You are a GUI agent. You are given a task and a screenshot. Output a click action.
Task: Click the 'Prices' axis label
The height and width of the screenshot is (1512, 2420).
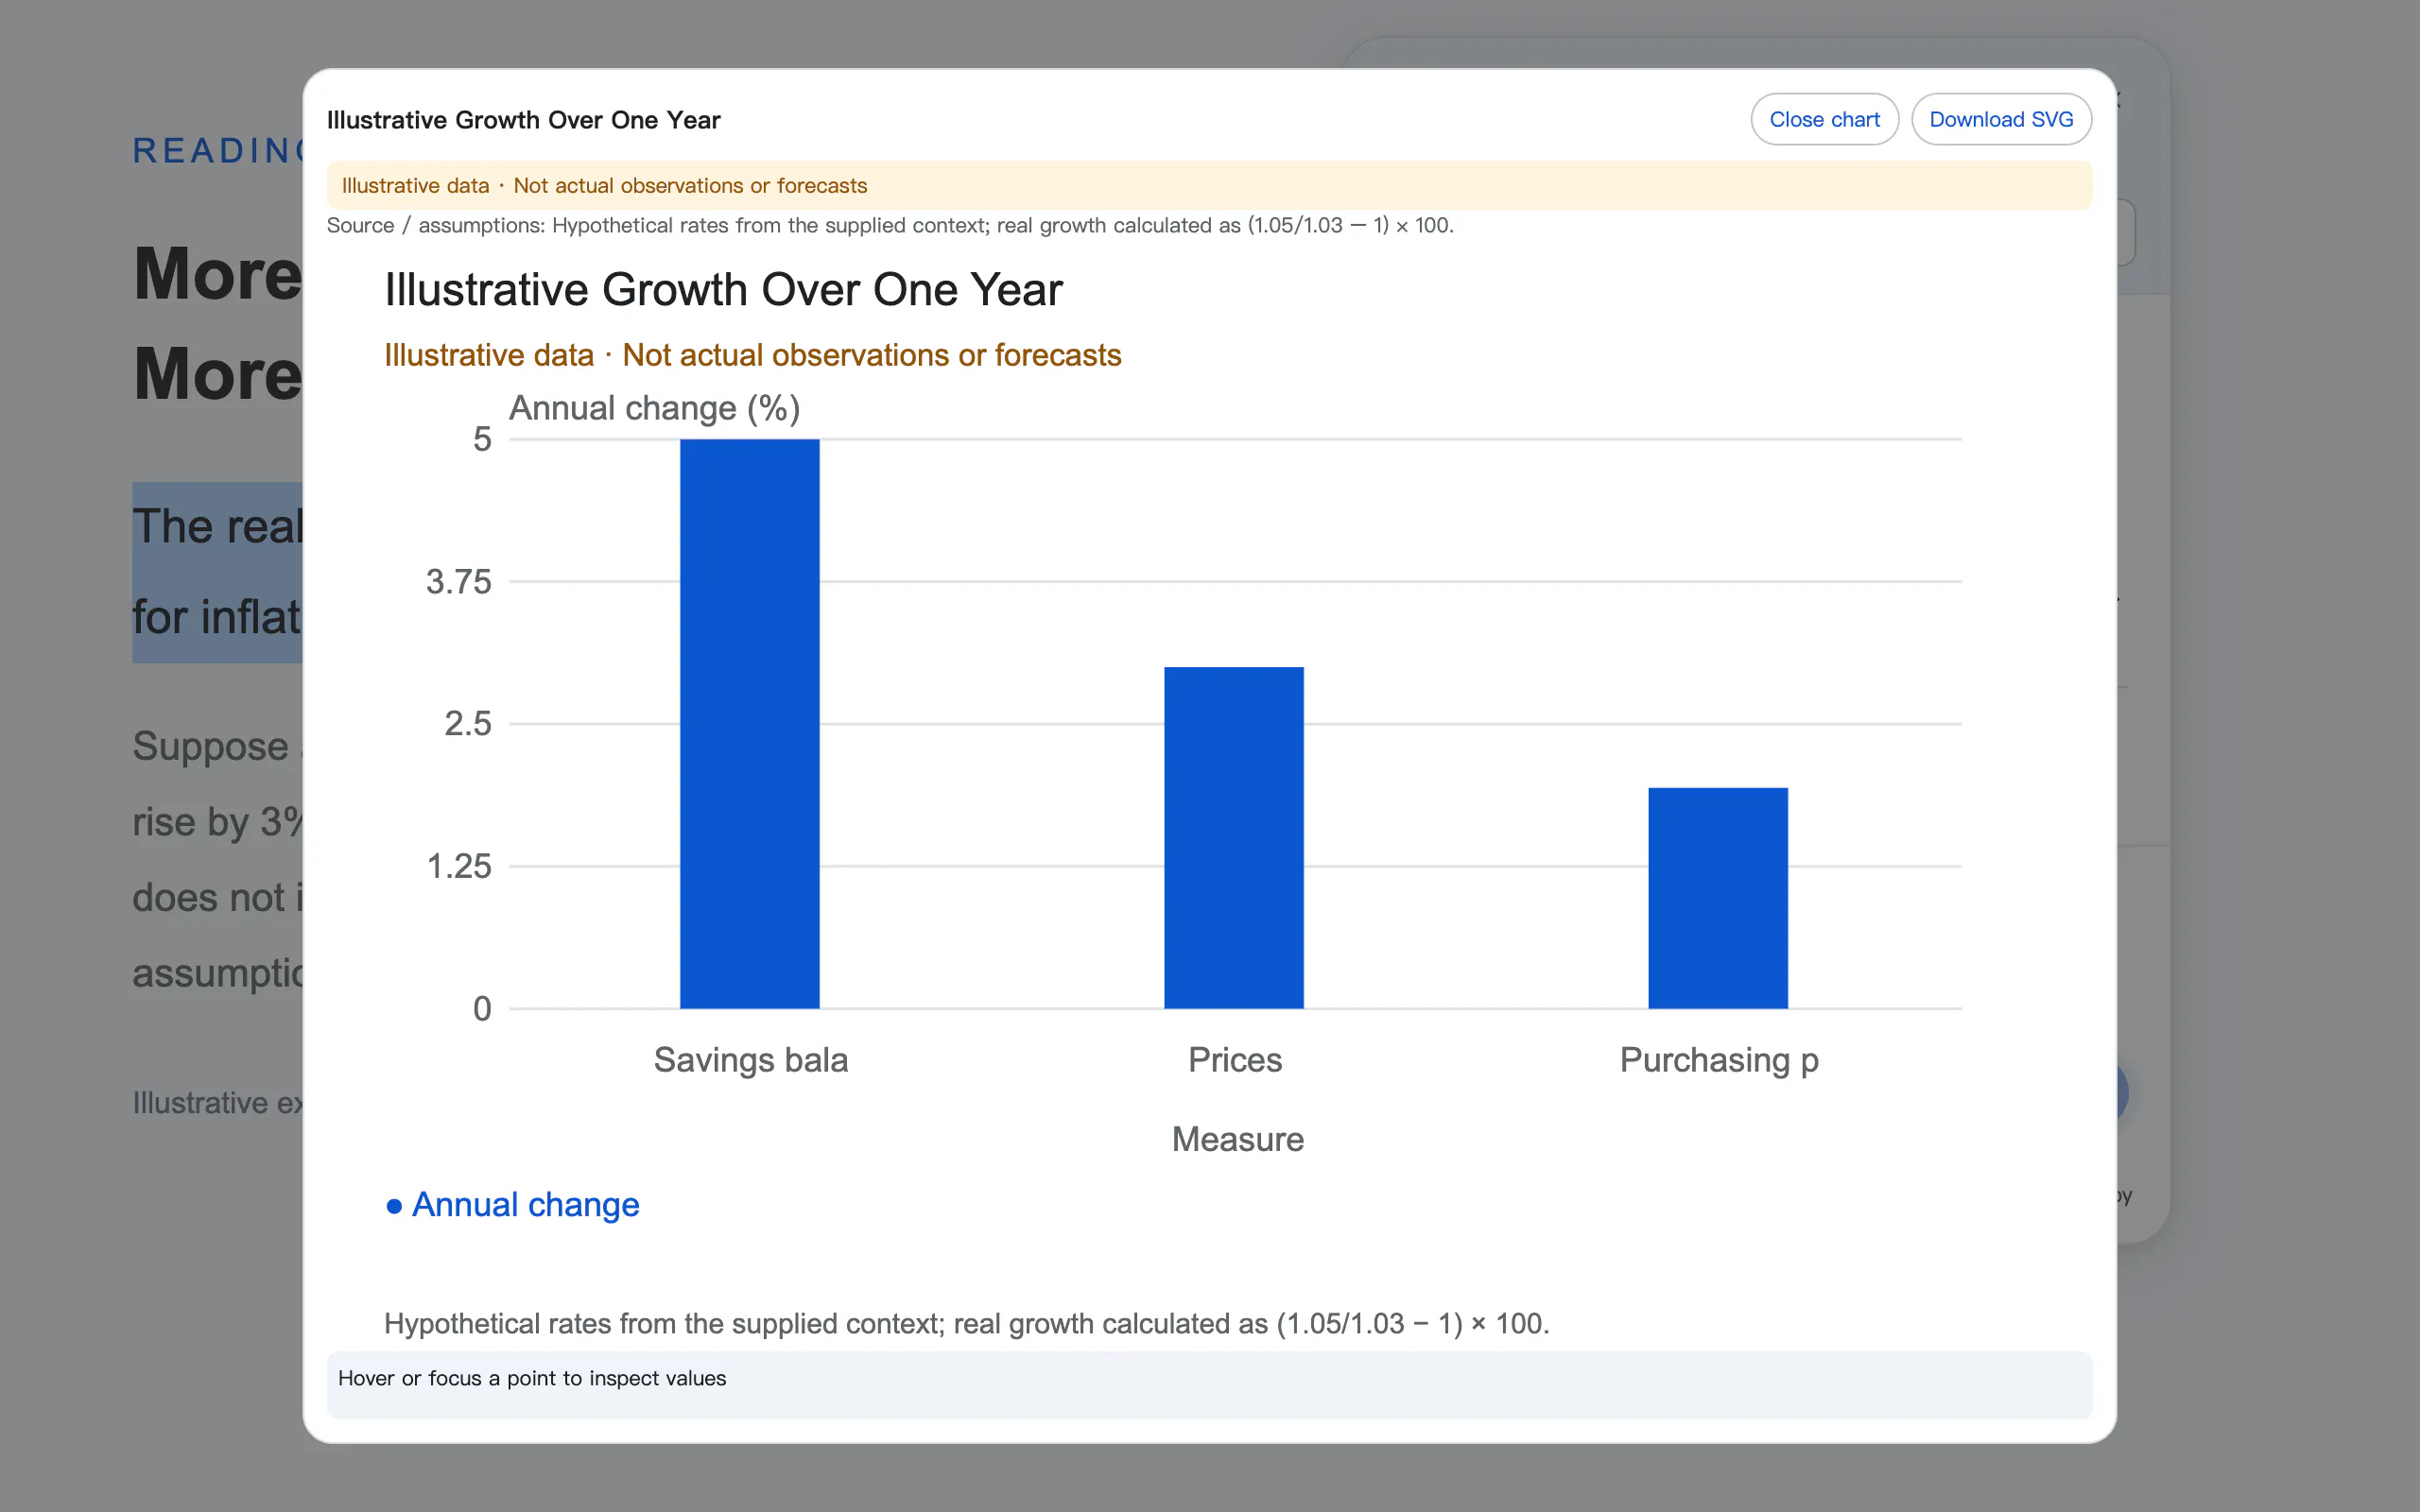pyautogui.click(x=1235, y=1060)
